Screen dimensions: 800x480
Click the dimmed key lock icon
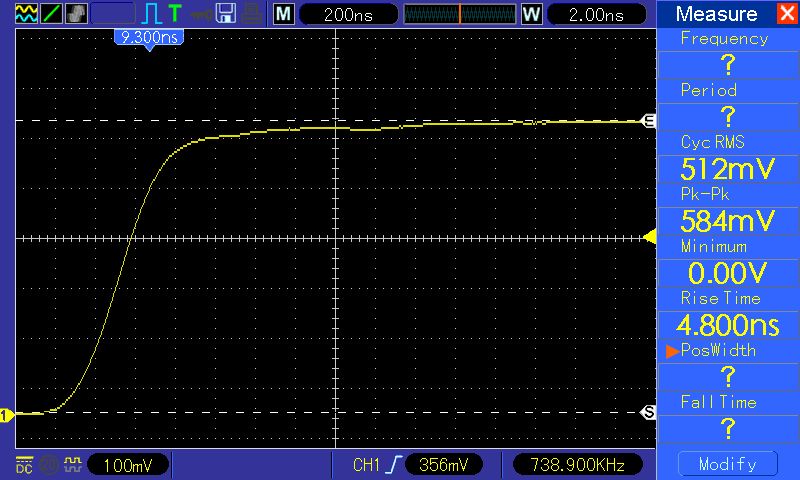pos(202,14)
